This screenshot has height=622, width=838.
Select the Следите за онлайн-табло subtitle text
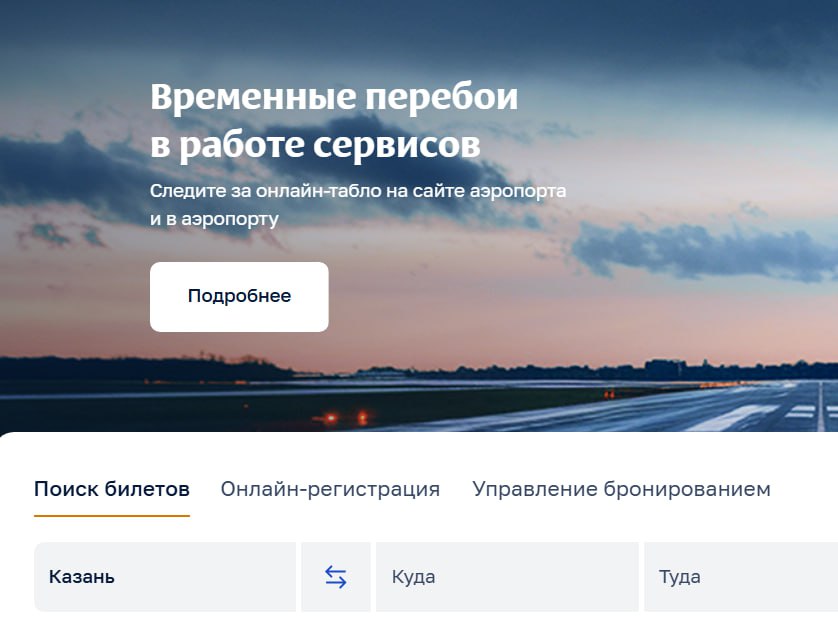click(x=358, y=191)
